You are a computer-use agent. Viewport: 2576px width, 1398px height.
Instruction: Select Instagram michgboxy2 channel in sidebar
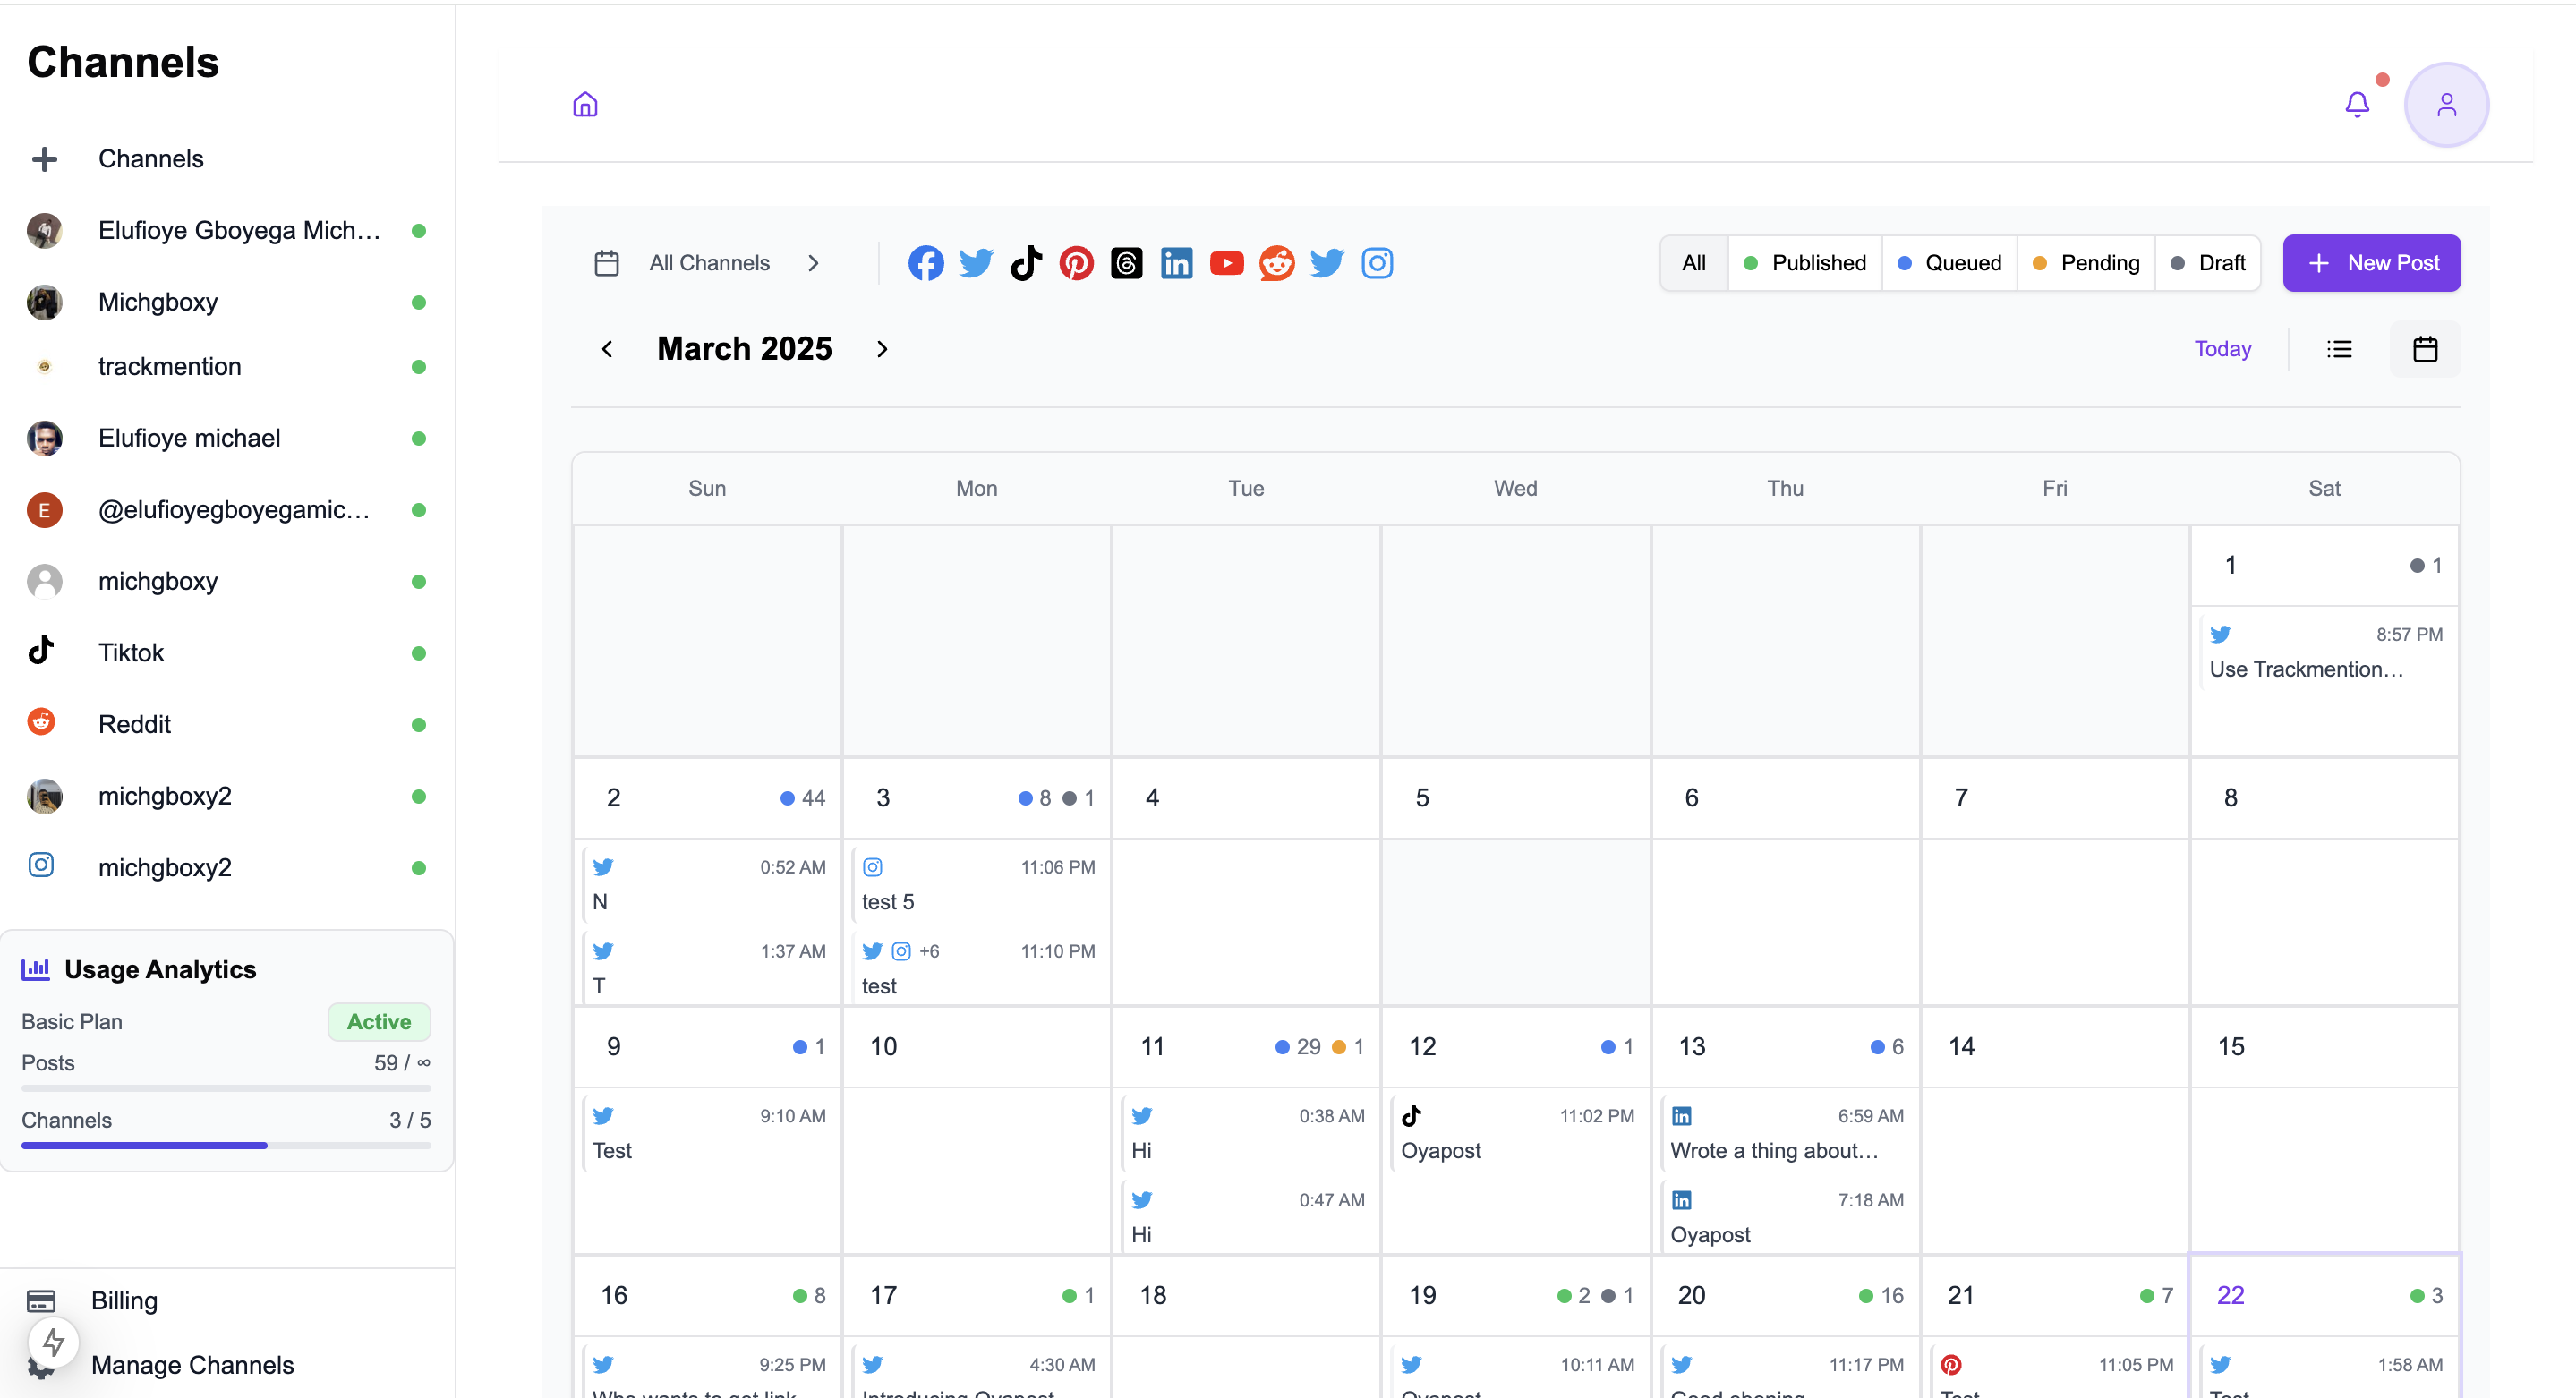click(226, 867)
